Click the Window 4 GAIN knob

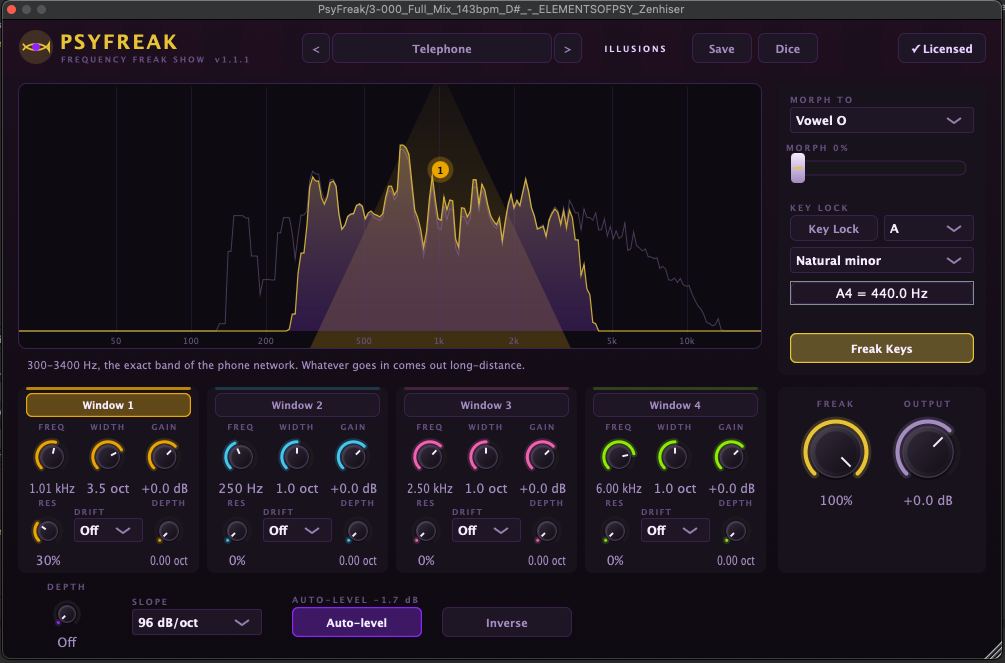click(x=731, y=457)
